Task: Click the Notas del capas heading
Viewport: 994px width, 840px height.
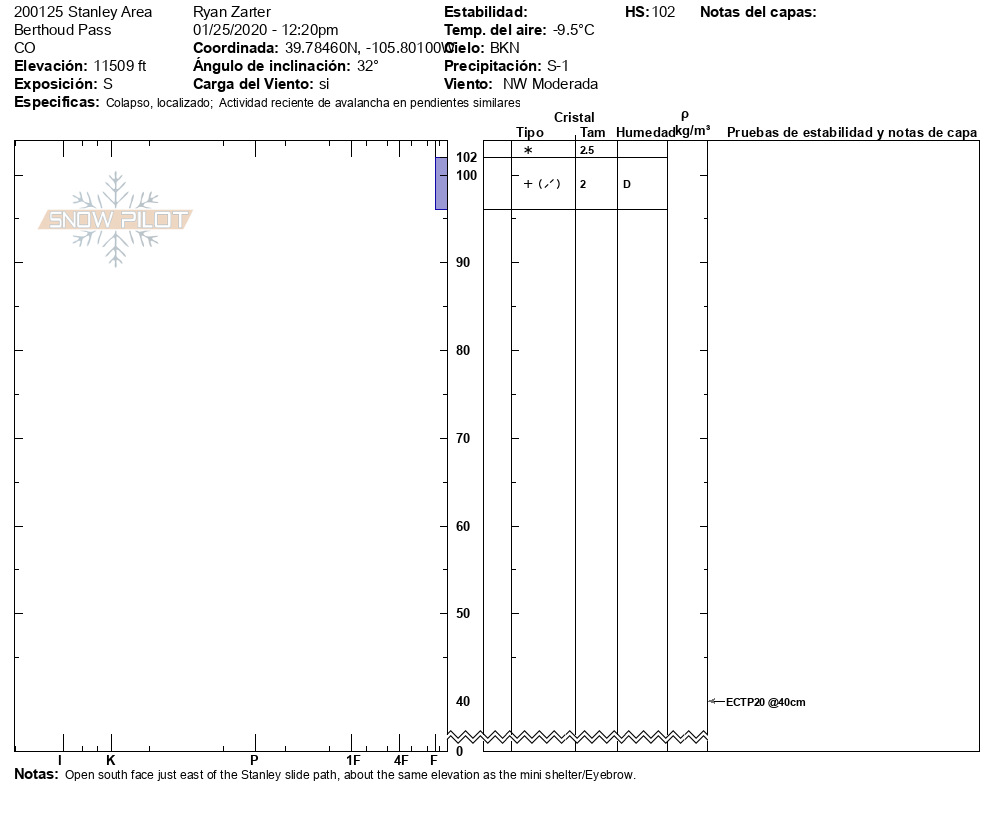Action: 758,12
